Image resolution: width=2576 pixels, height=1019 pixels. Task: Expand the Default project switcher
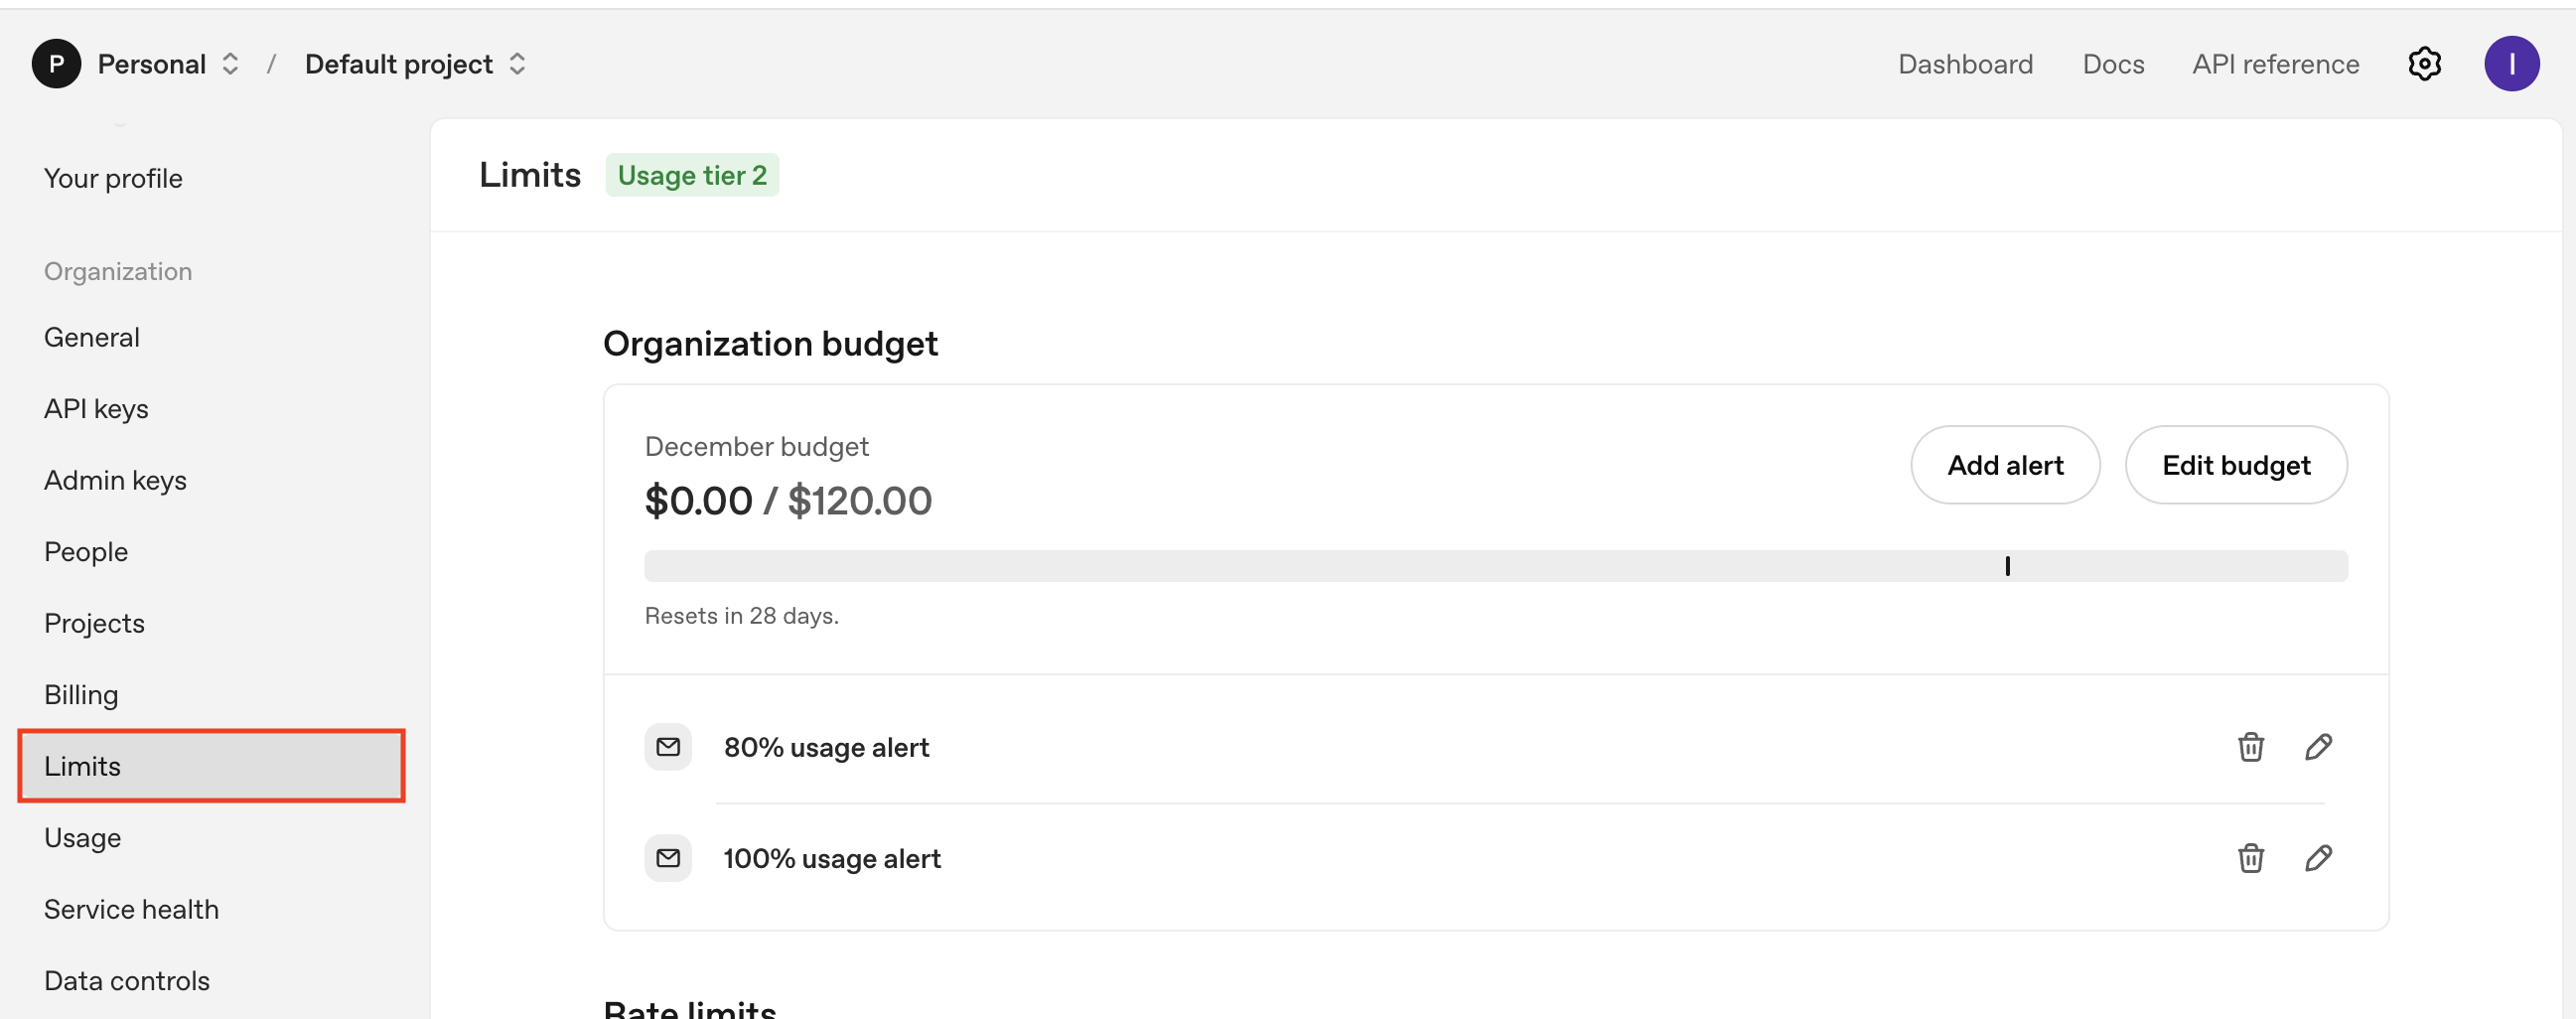[x=517, y=64]
